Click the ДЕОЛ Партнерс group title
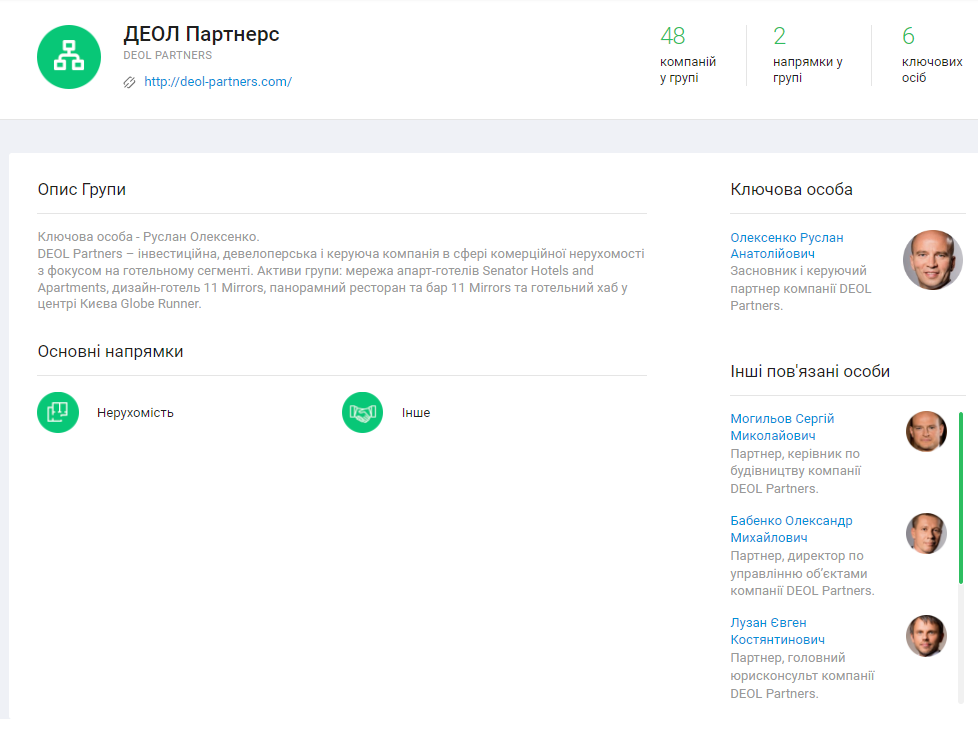978x730 pixels. point(201,34)
